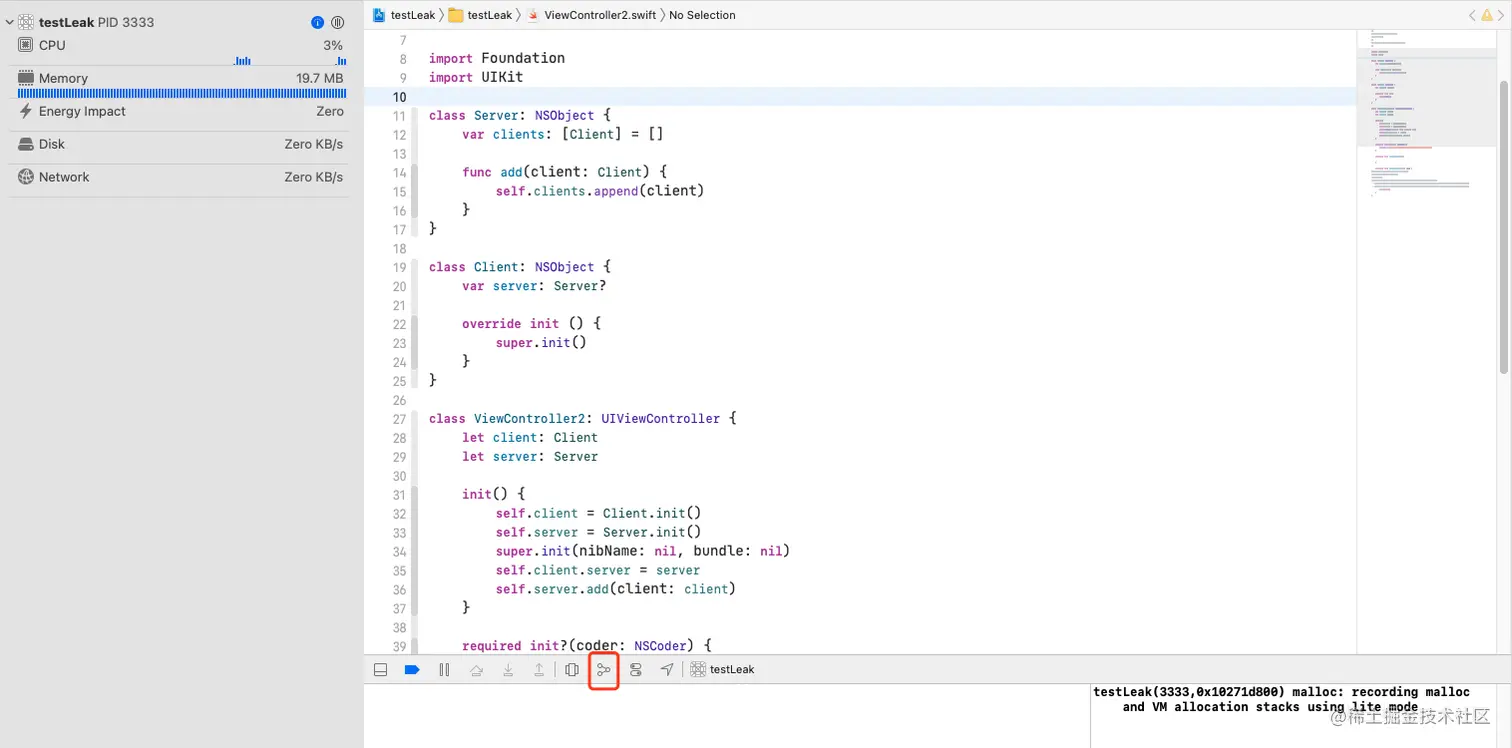The image size is (1512, 748).
Task: Click 'self.server = Server.init()' line
Action: pyautogui.click(x=598, y=533)
